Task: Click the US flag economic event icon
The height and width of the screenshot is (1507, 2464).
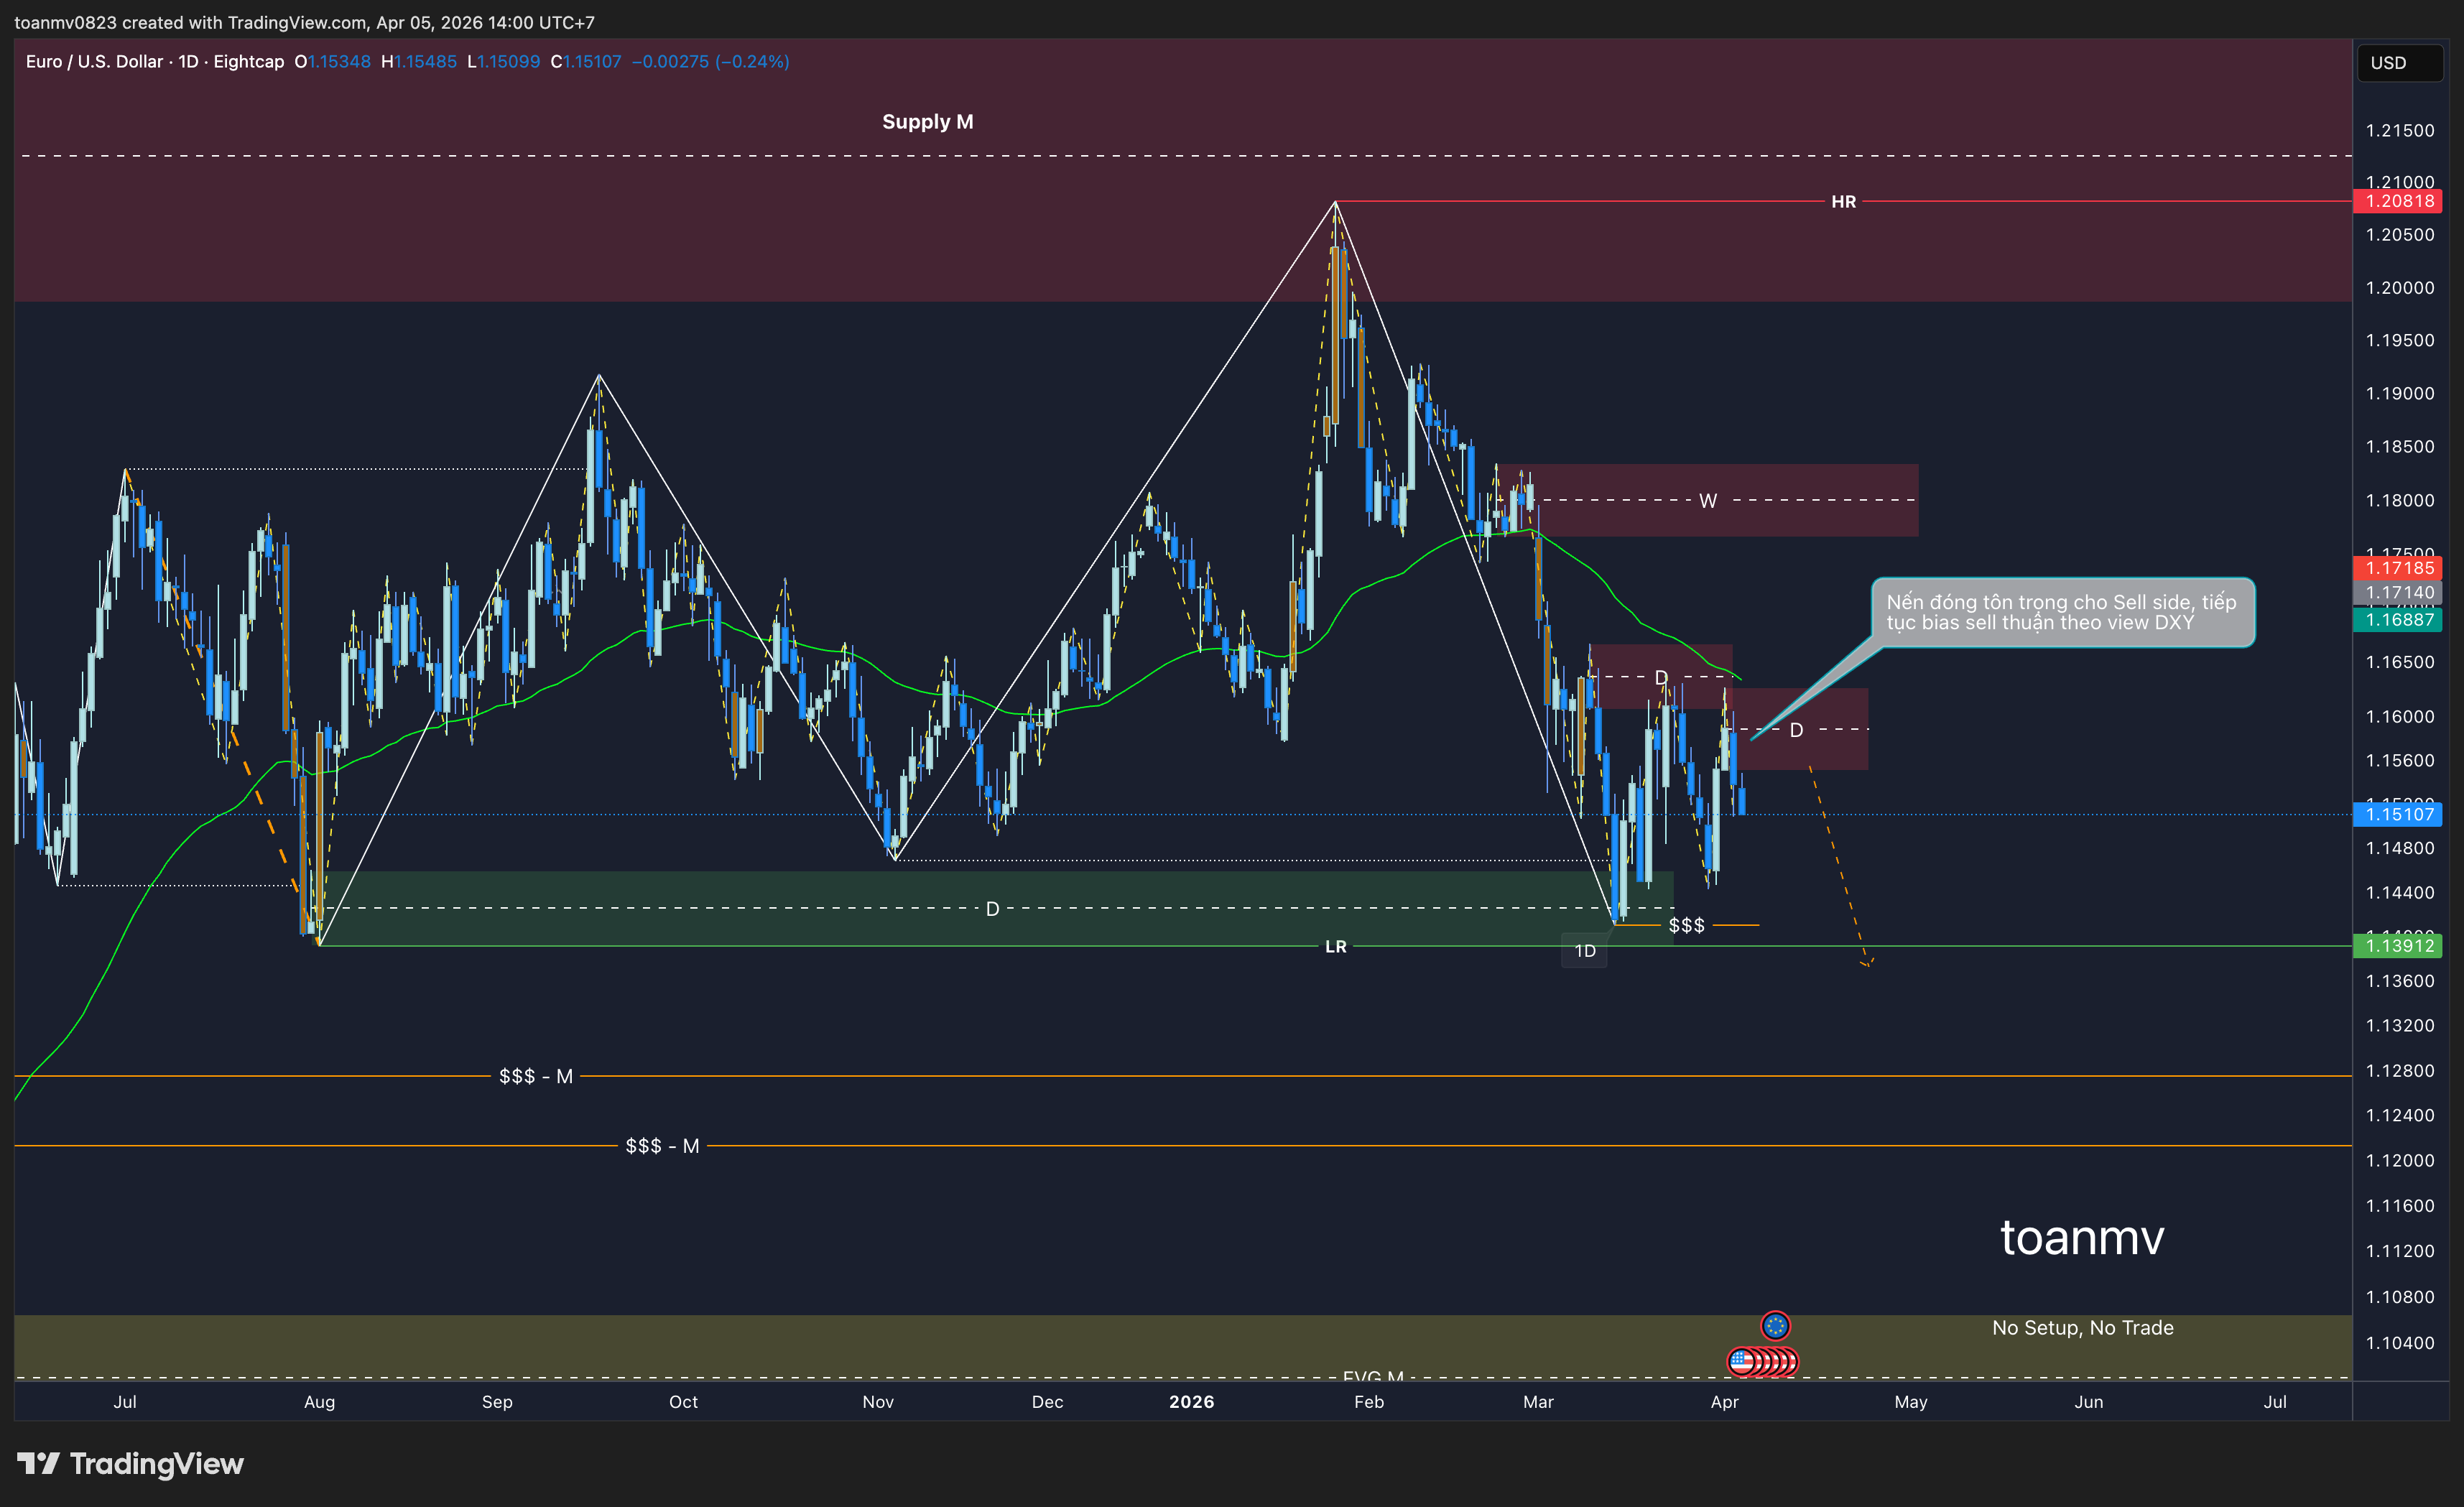Action: [1743, 1361]
